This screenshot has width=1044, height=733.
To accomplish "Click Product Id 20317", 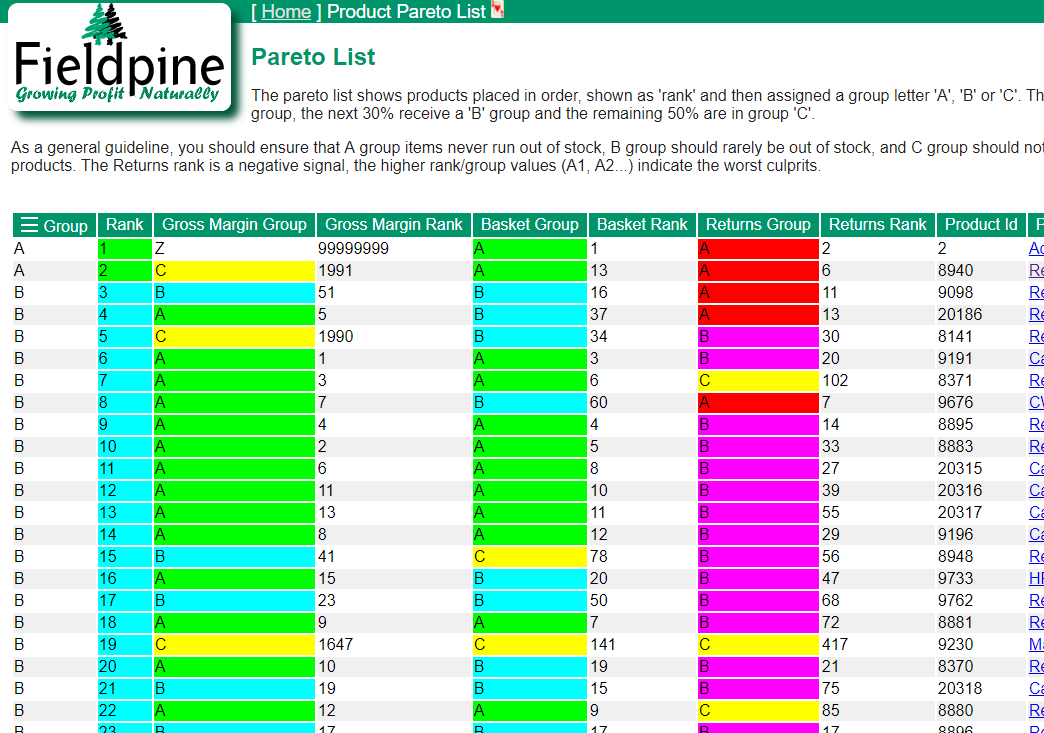I will click(960, 513).
